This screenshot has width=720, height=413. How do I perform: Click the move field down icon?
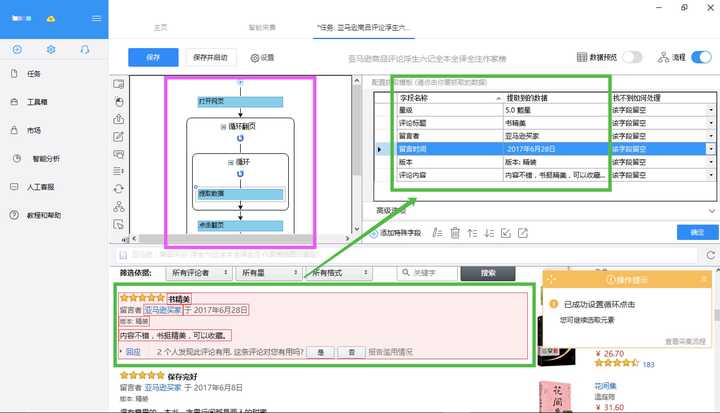coord(489,233)
